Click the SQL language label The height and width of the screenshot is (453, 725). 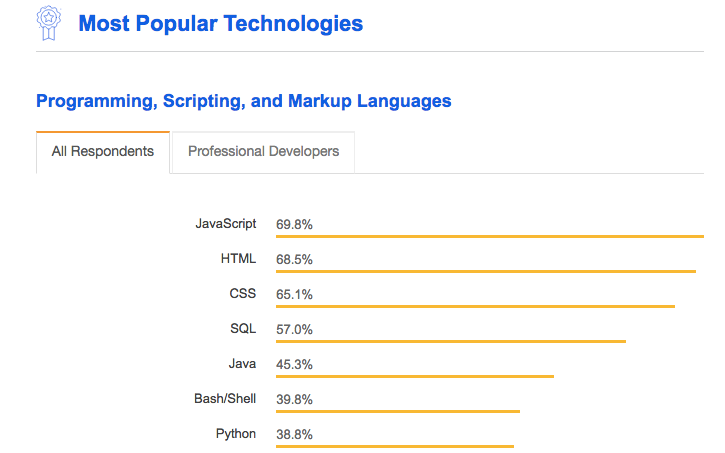tap(243, 329)
